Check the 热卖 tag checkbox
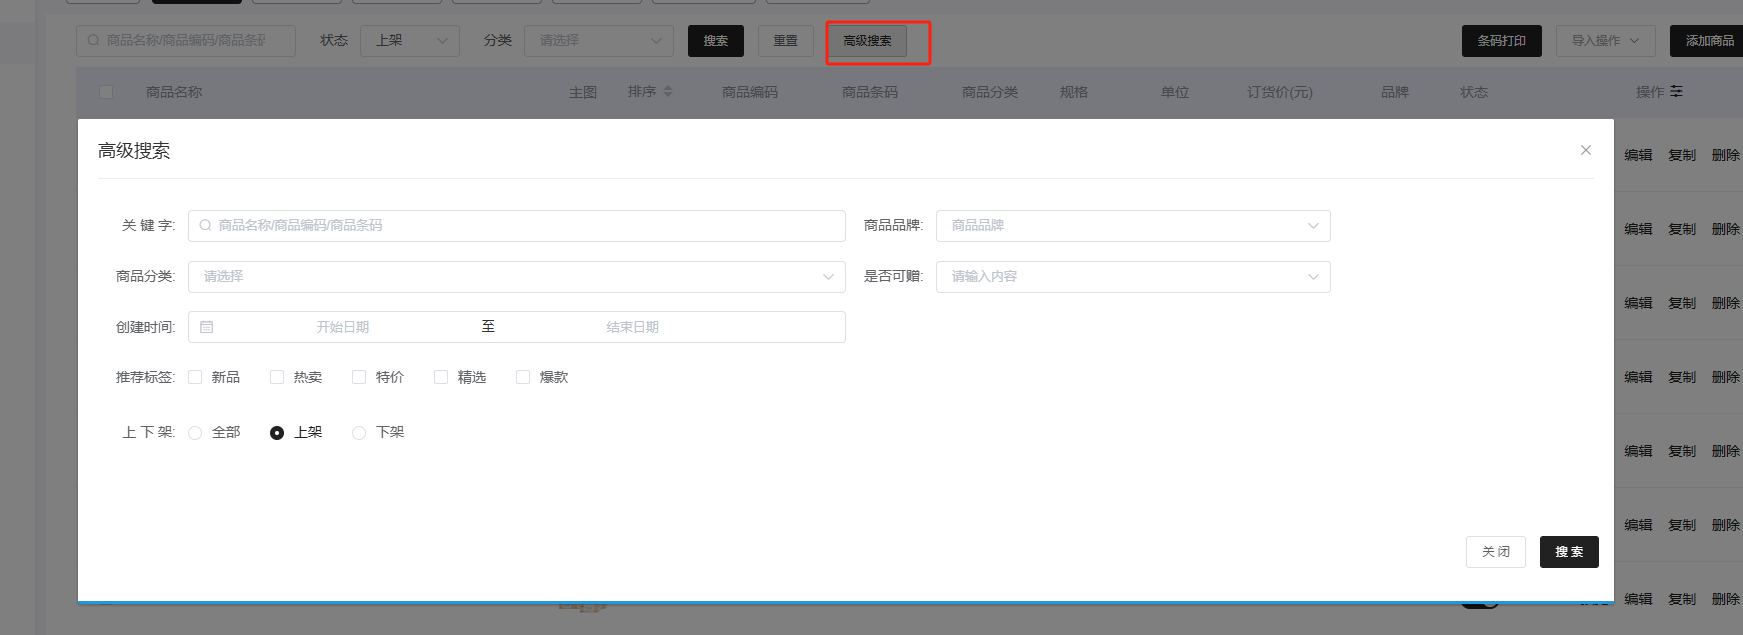This screenshot has height=635, width=1743. (277, 377)
